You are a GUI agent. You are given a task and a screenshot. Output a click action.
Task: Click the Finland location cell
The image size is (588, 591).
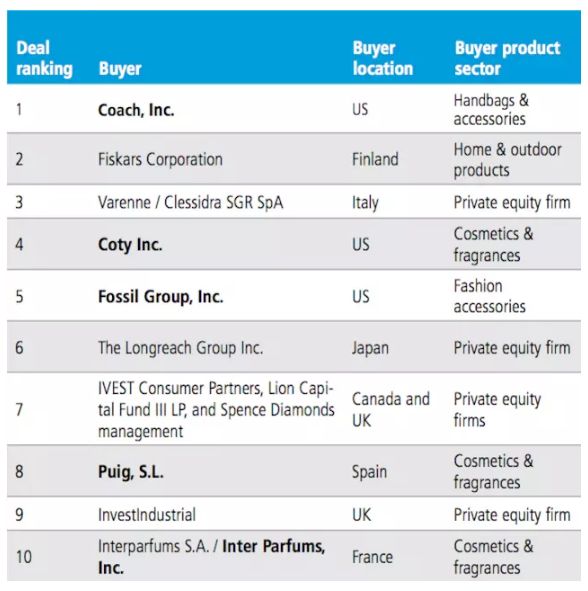click(x=375, y=159)
